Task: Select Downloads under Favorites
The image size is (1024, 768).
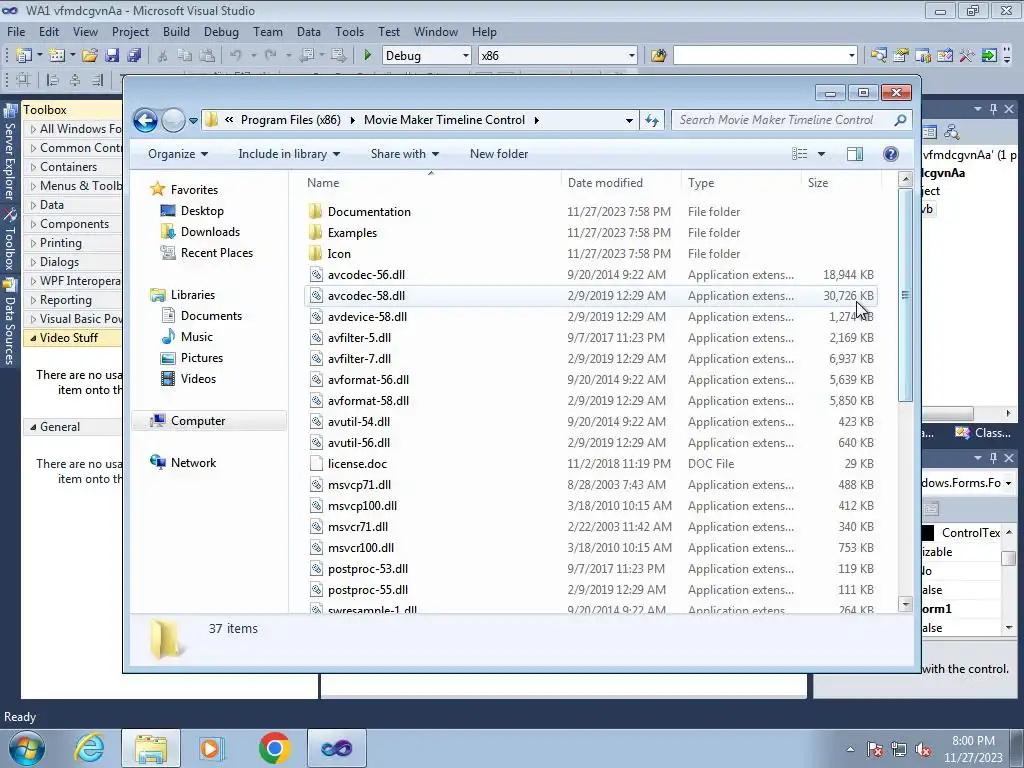Action: pyautogui.click(x=210, y=232)
